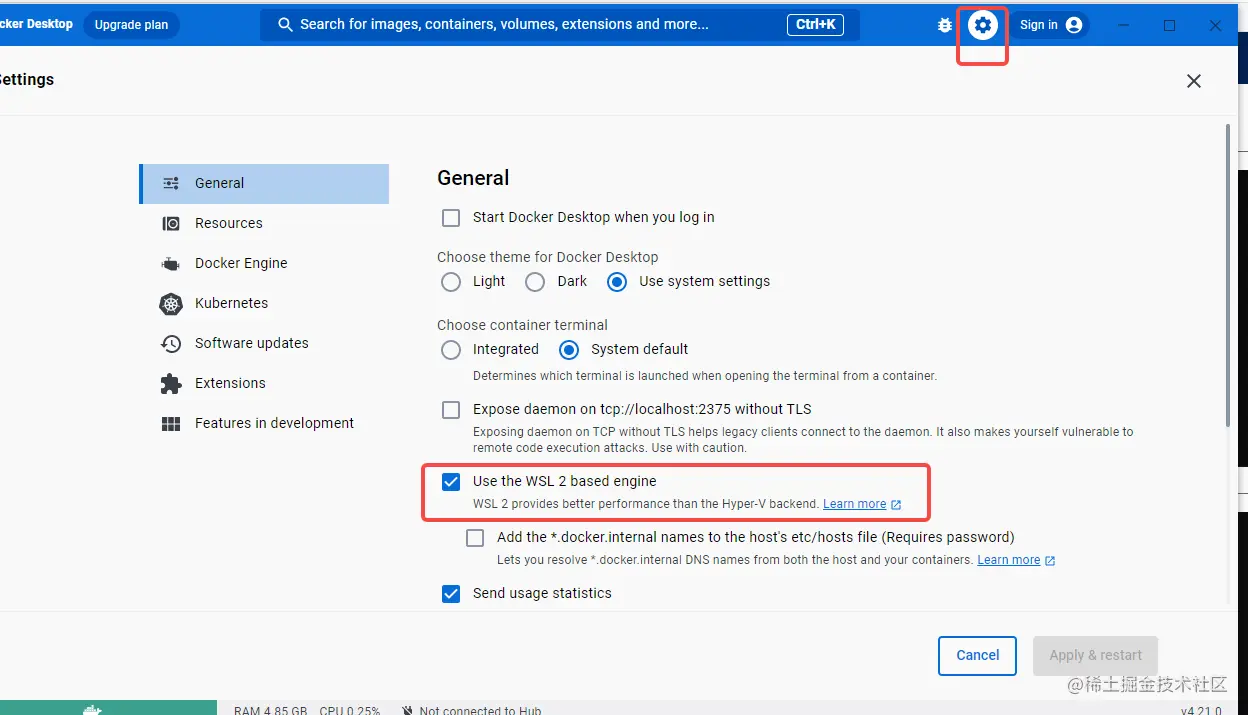
Task: Select the General settings tab
Action: [265, 183]
